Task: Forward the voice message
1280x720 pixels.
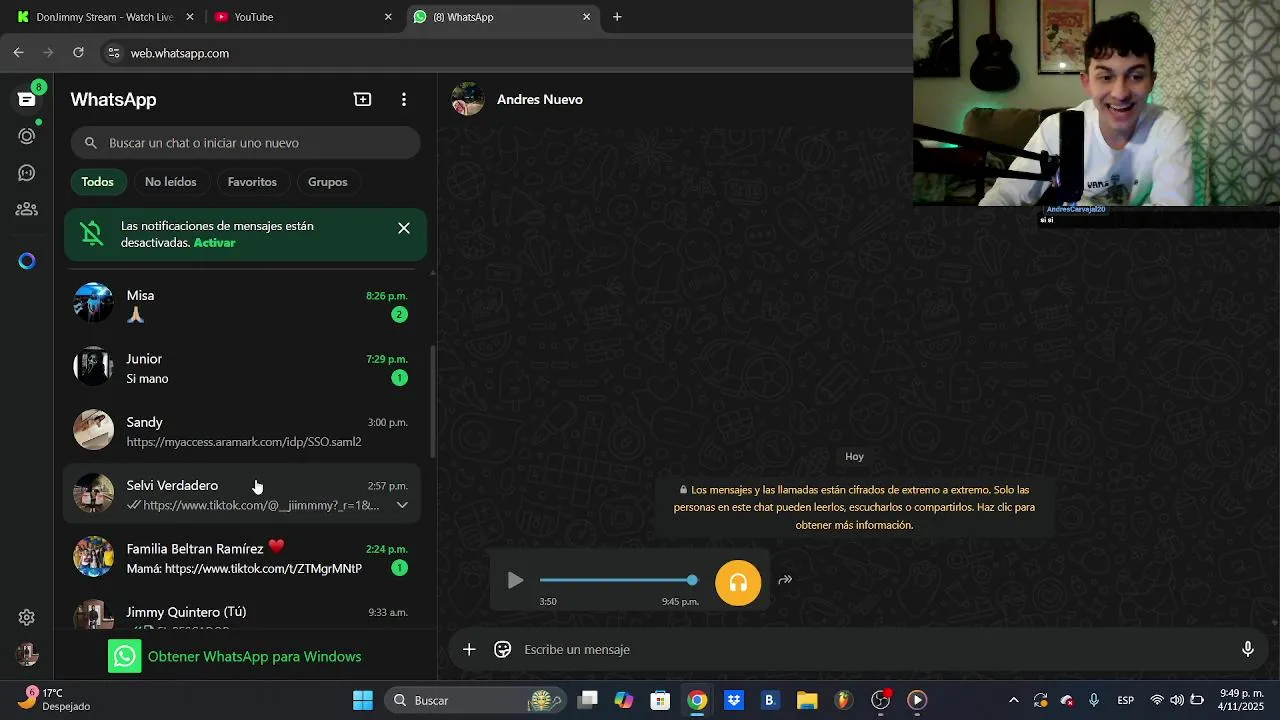Action: click(x=785, y=579)
